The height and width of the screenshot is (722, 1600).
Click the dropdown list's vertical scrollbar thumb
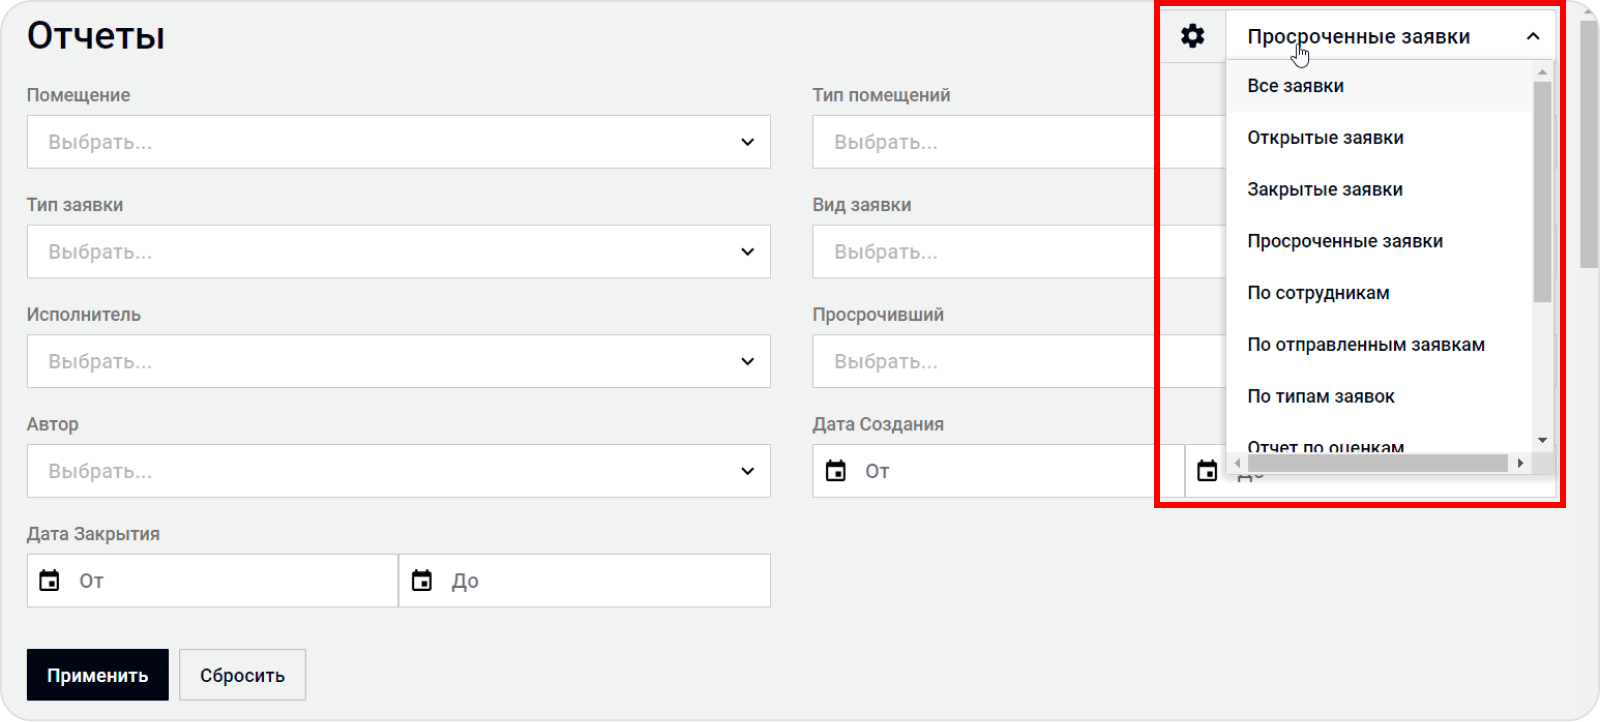point(1542,190)
